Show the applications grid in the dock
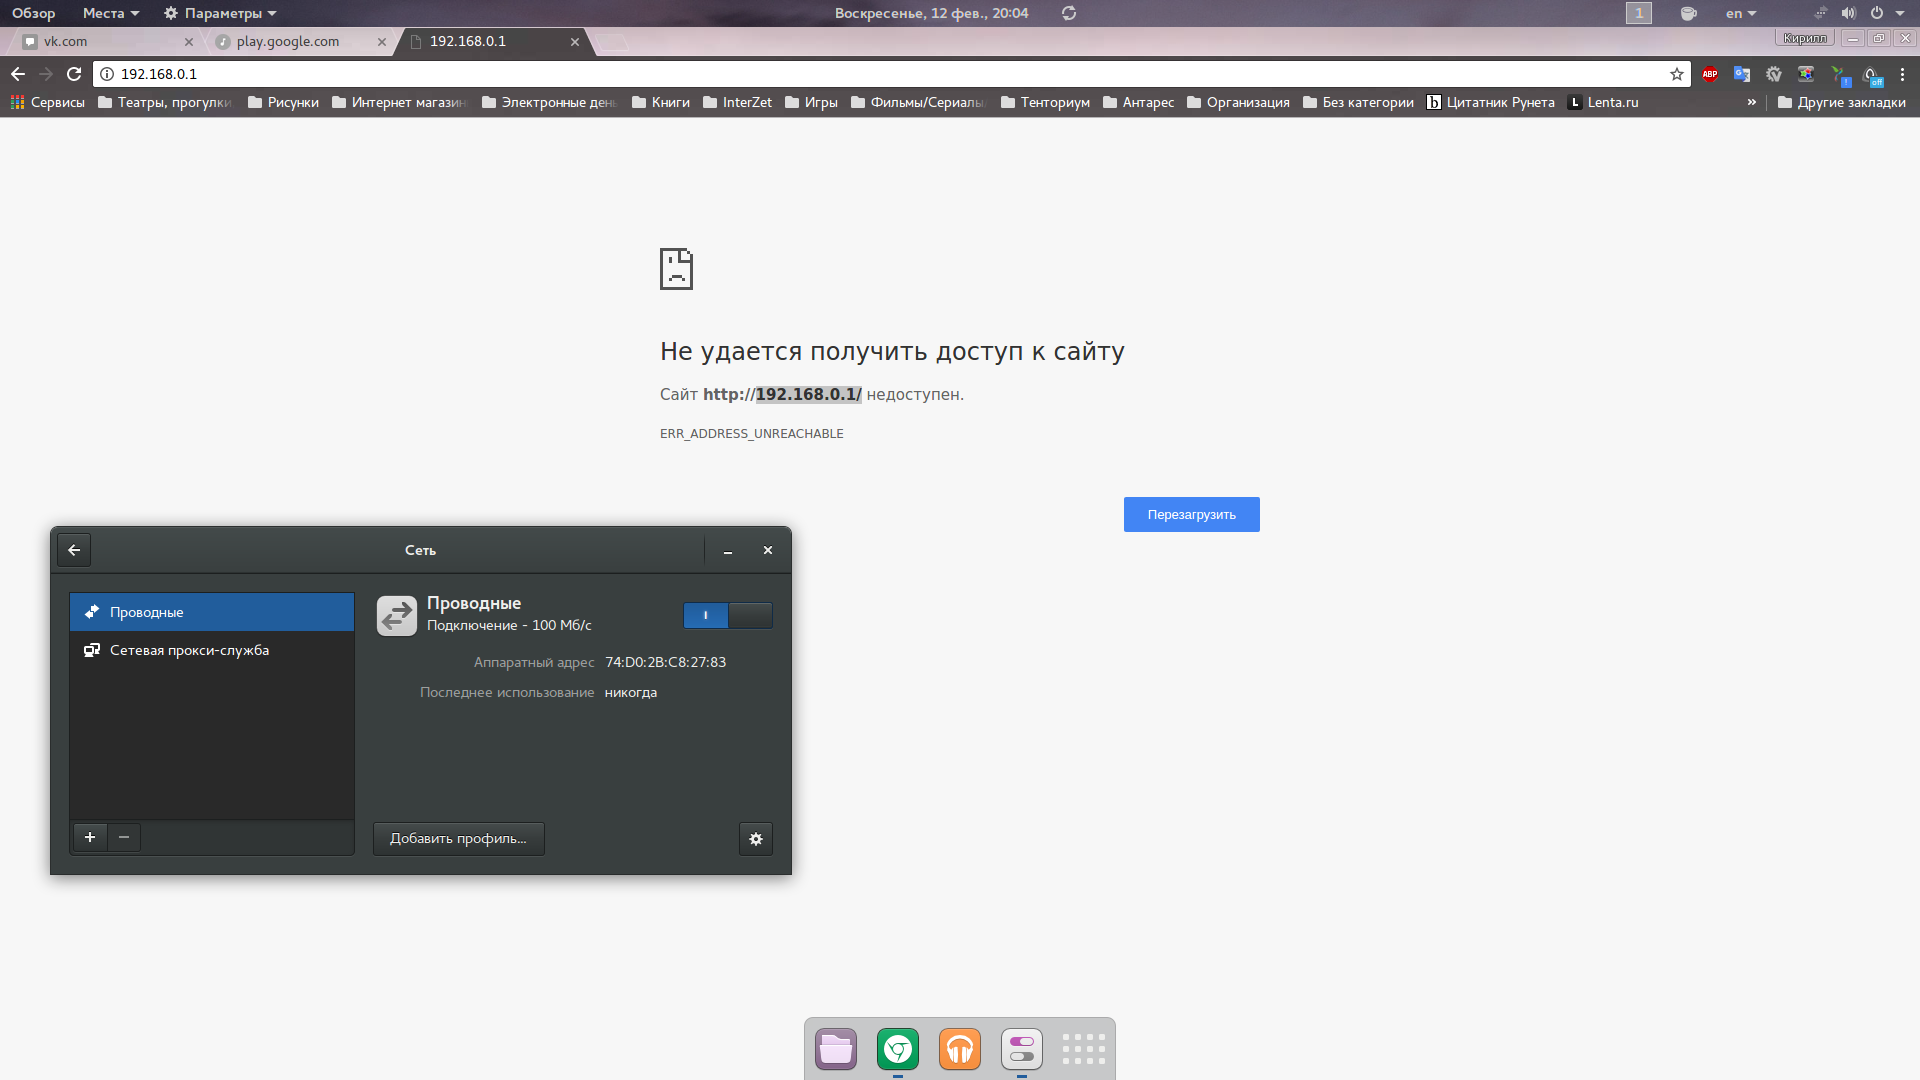This screenshot has height=1080, width=1920. click(x=1083, y=1049)
